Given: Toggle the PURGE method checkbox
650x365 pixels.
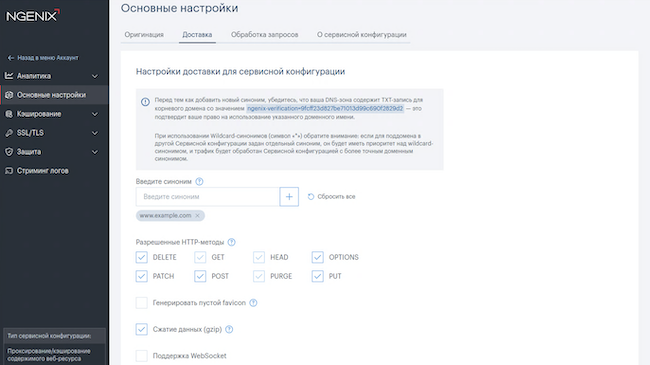Looking at the screenshot, I should (259, 276).
